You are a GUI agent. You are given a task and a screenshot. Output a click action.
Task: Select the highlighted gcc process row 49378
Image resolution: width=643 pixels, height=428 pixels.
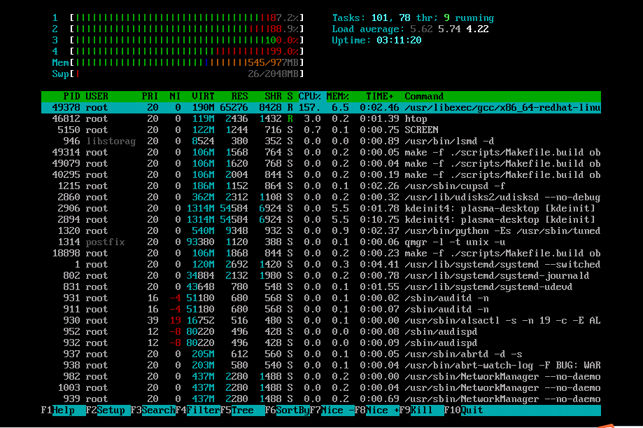321,107
